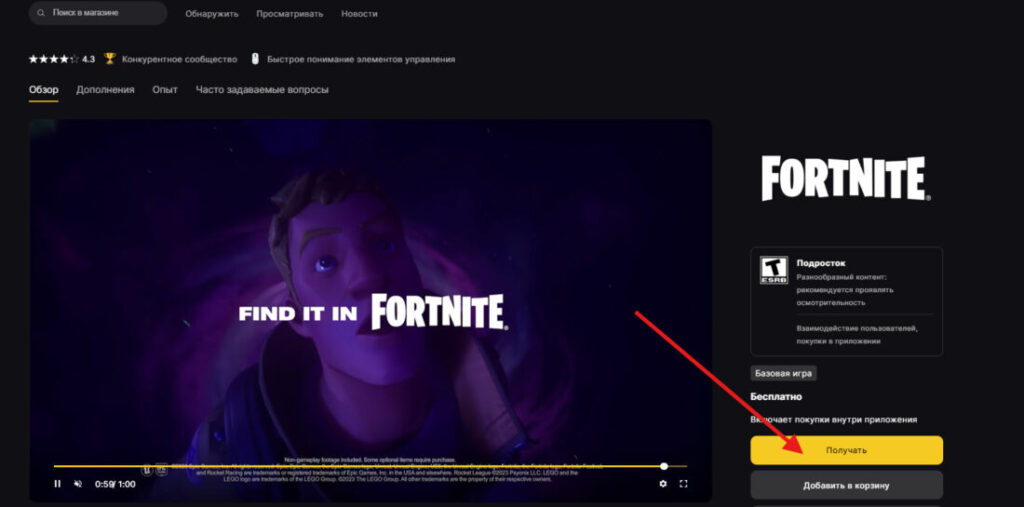Unmute the trailer using the speaker icon
This screenshot has width=1024, height=507.
pyautogui.click(x=78, y=484)
